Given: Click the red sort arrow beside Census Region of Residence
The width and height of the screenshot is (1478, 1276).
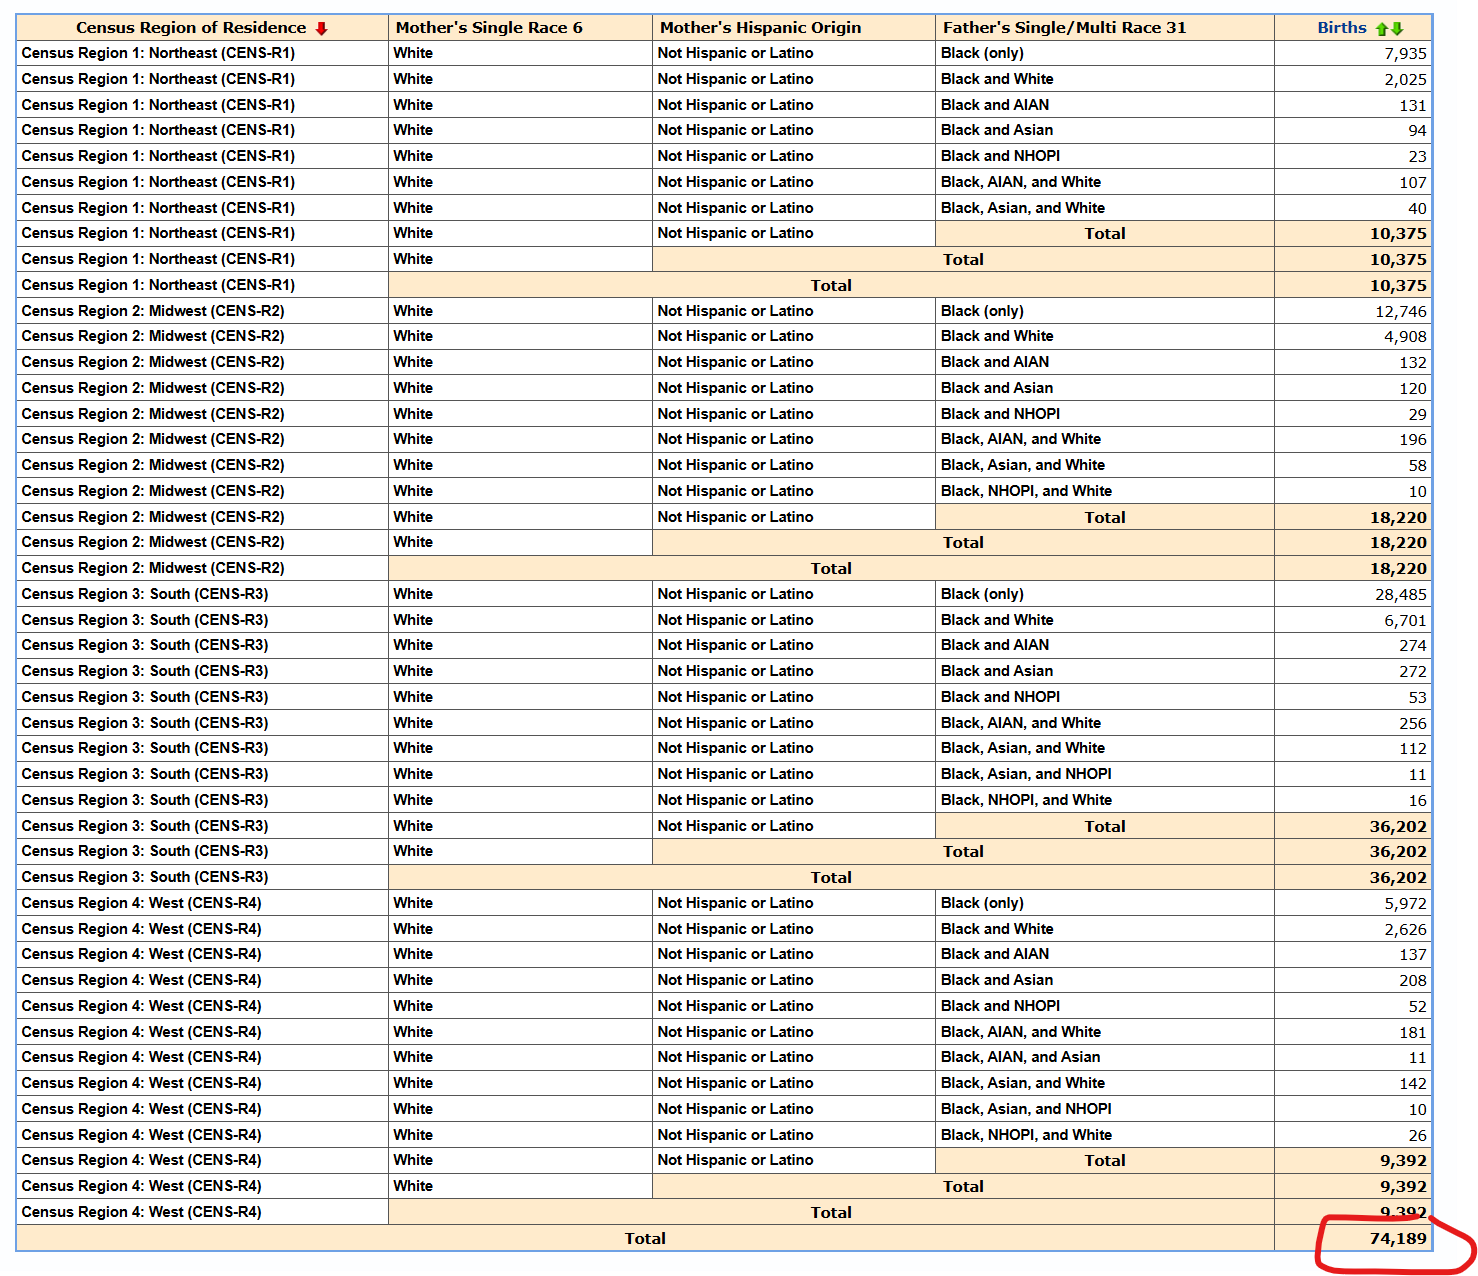Looking at the screenshot, I should (321, 28).
